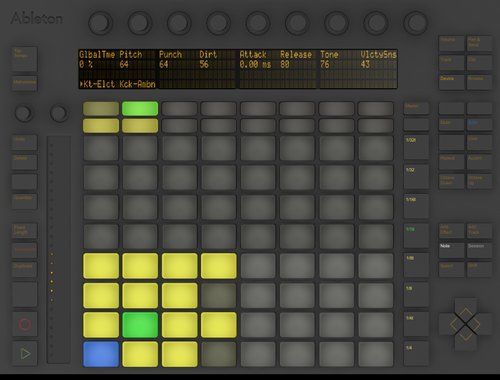Click the Undo button
500x380 pixels.
(25, 143)
